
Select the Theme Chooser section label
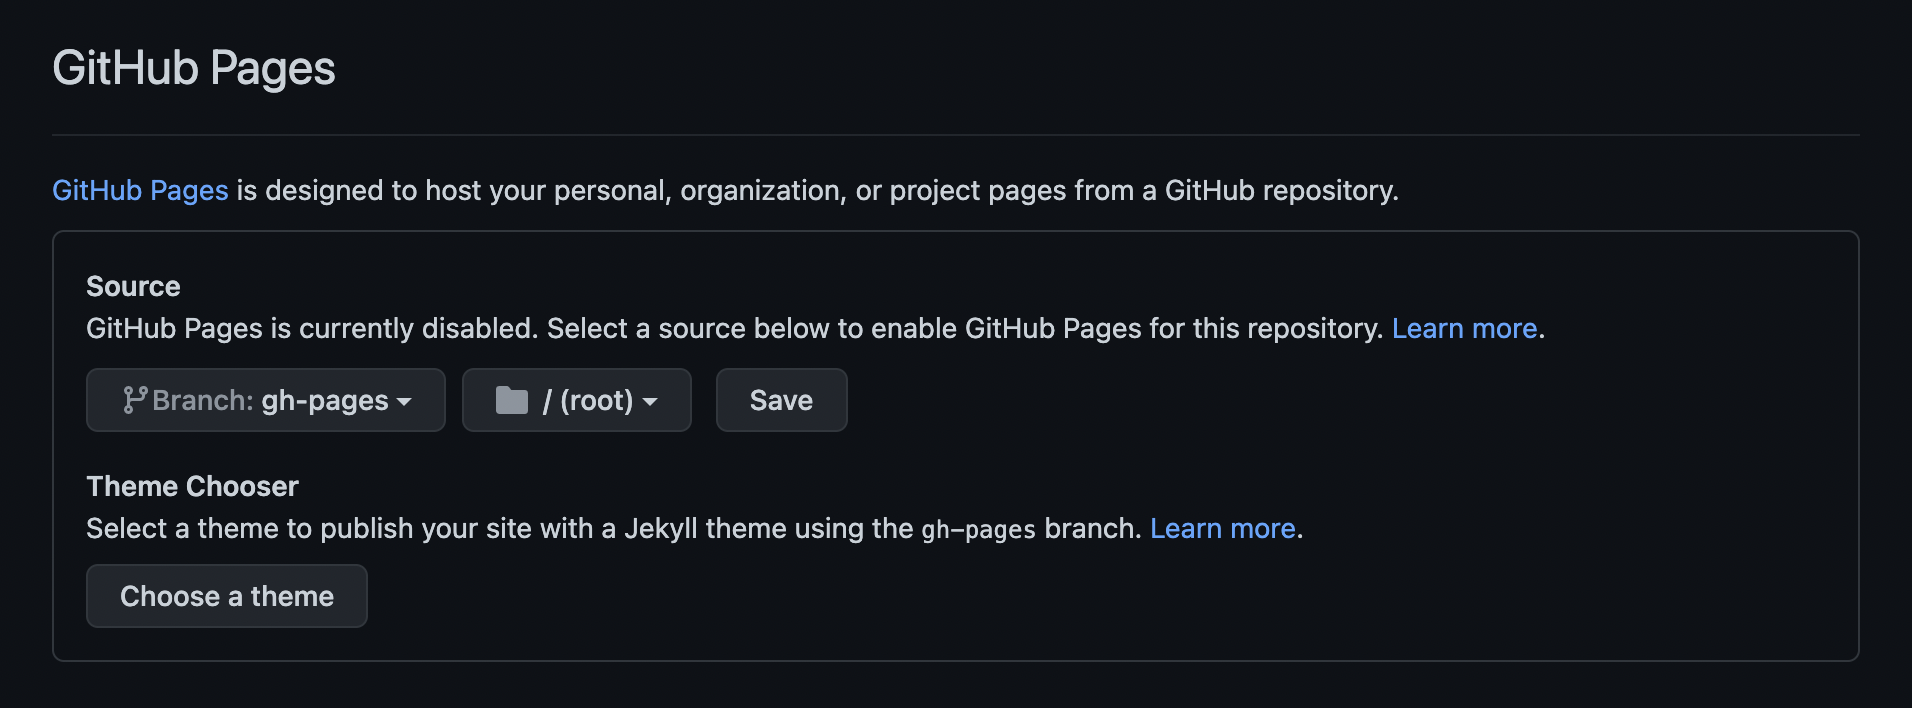[192, 486]
